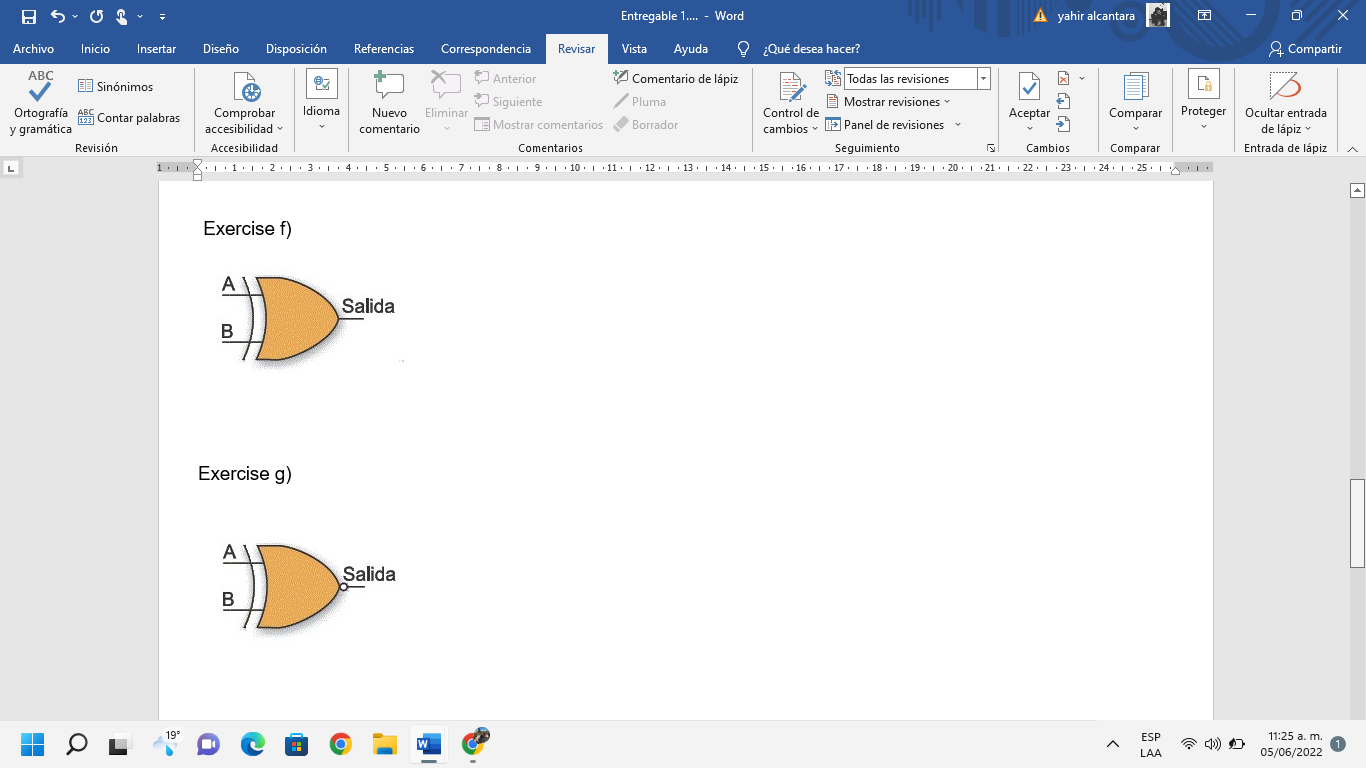Screen dimensions: 1366x768
Task: Expand Undo history dropdown arrow
Action: coord(76,16)
